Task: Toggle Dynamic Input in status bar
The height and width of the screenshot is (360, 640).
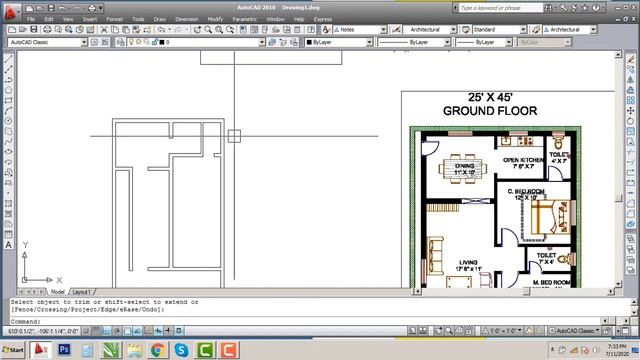Action: click(x=158, y=331)
